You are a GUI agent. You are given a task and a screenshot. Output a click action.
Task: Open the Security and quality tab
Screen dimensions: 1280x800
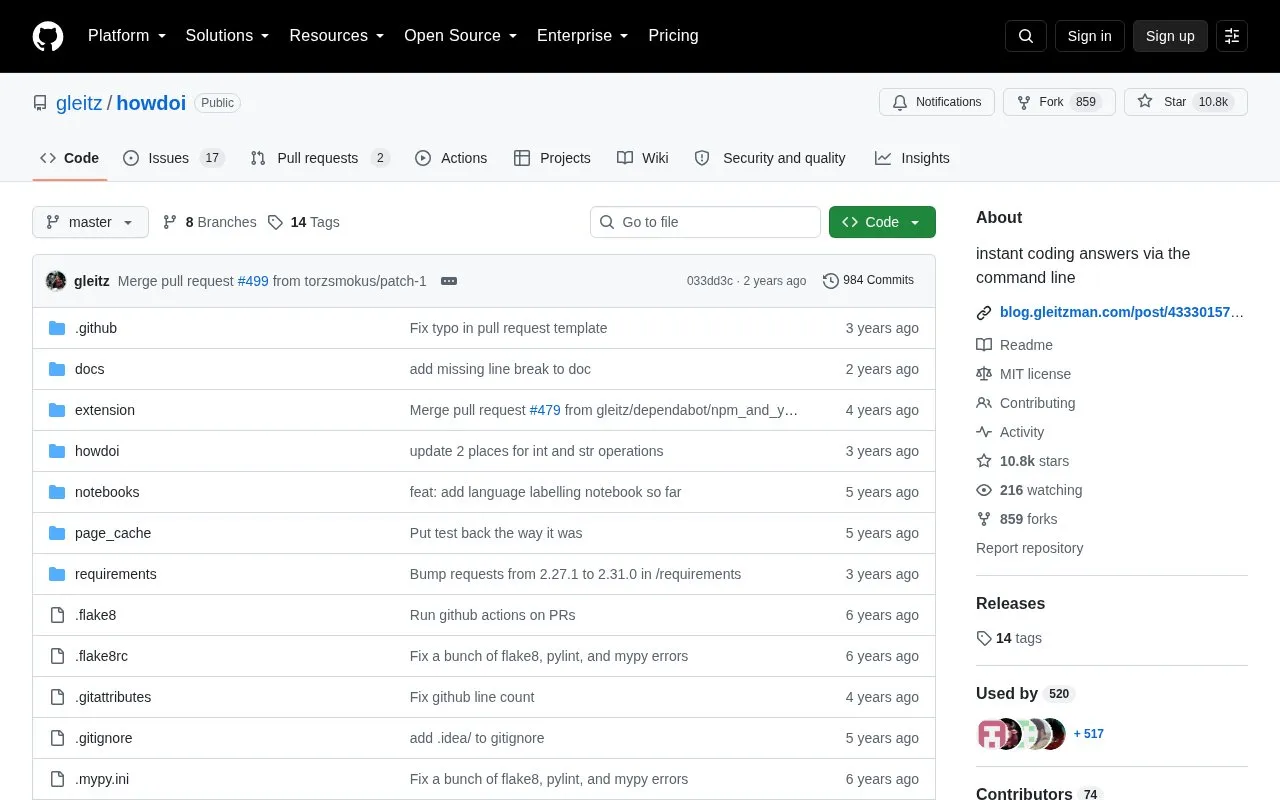coord(770,158)
